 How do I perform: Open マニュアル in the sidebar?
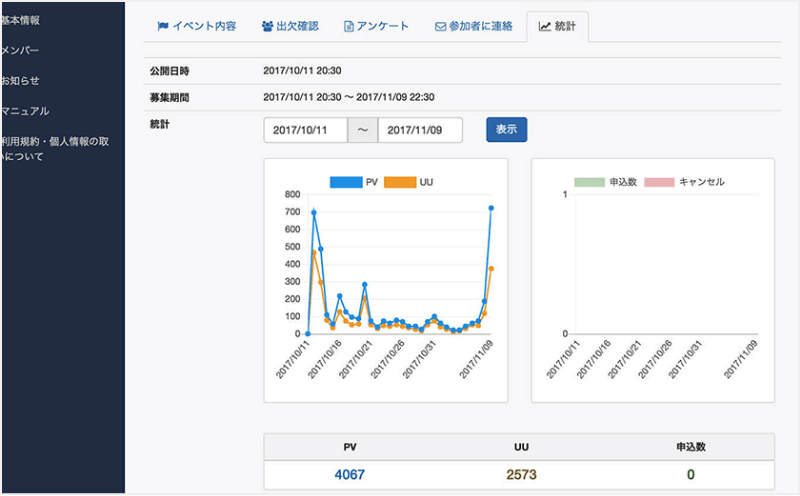(26, 111)
